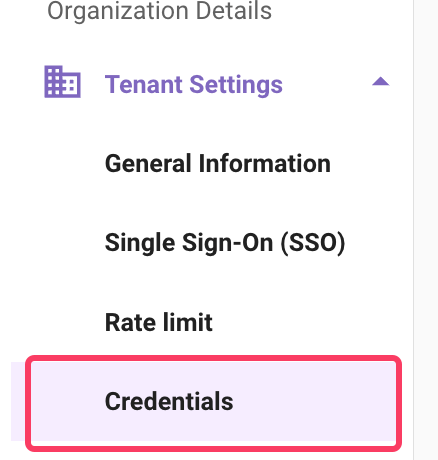Viewport: 438px width, 460px height.
Task: Select General Information under Tenant Settings
Action: click(218, 163)
